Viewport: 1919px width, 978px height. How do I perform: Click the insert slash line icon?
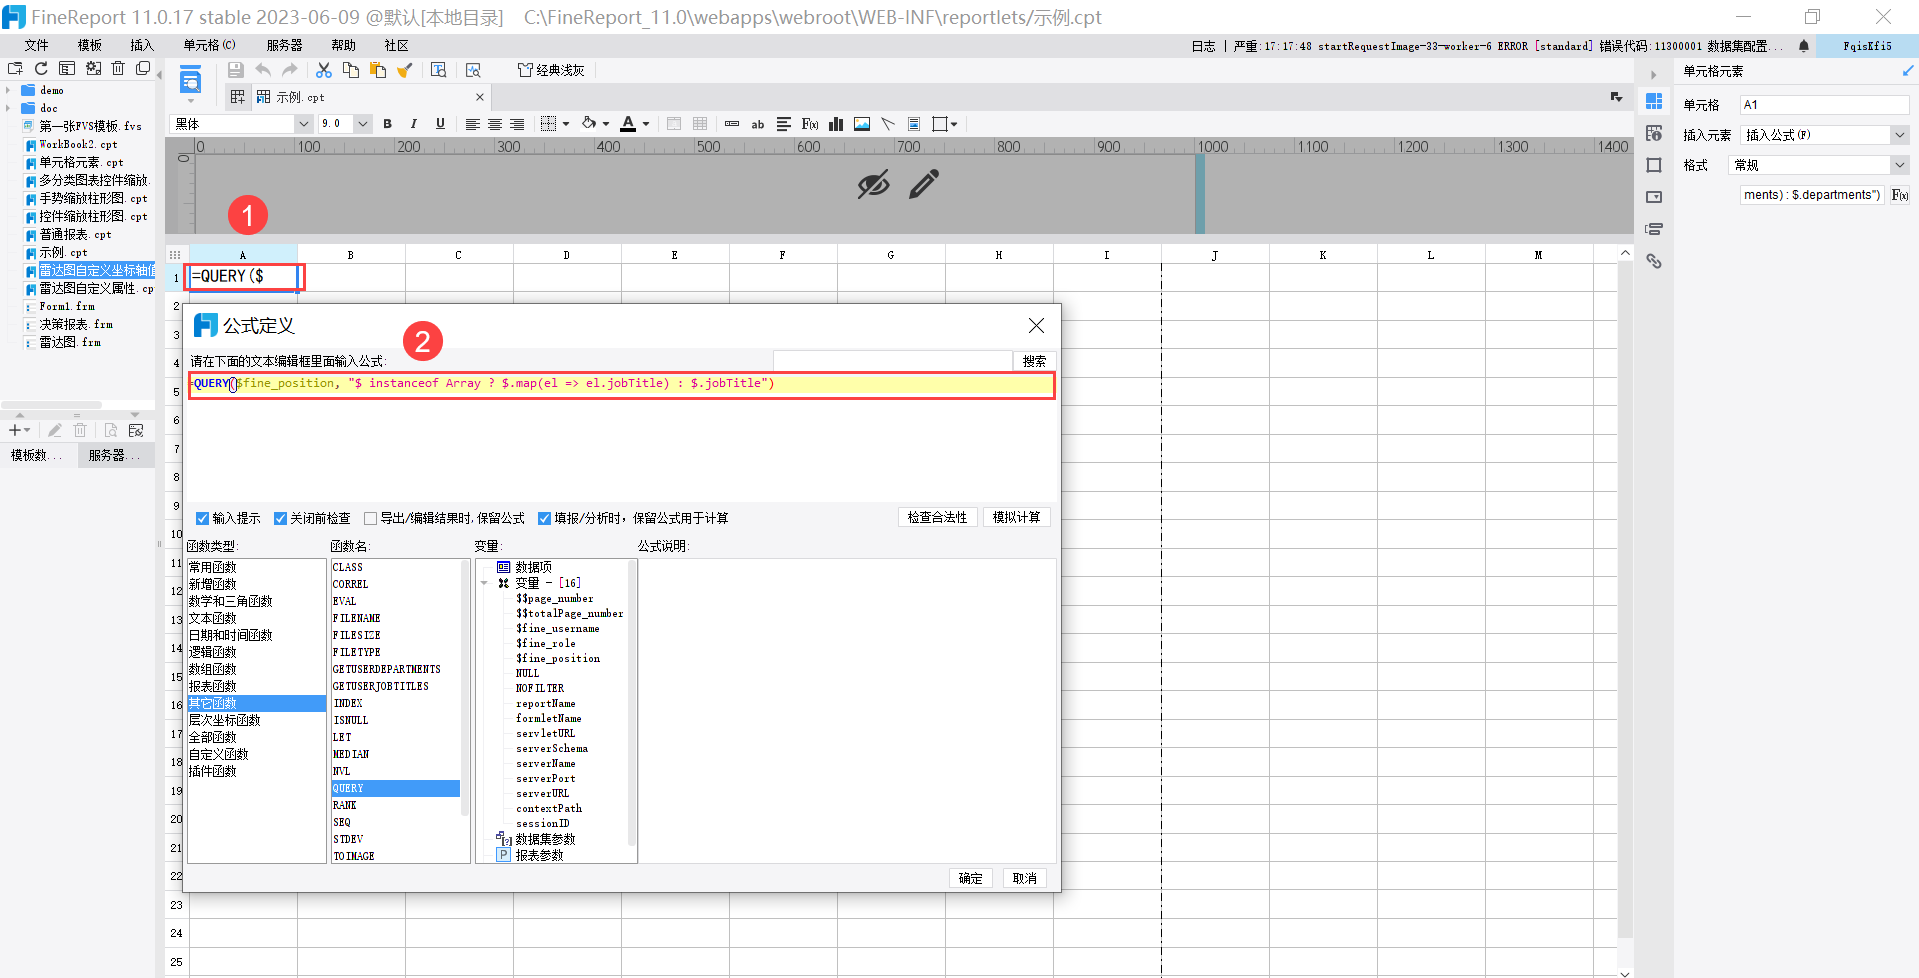[x=888, y=124]
